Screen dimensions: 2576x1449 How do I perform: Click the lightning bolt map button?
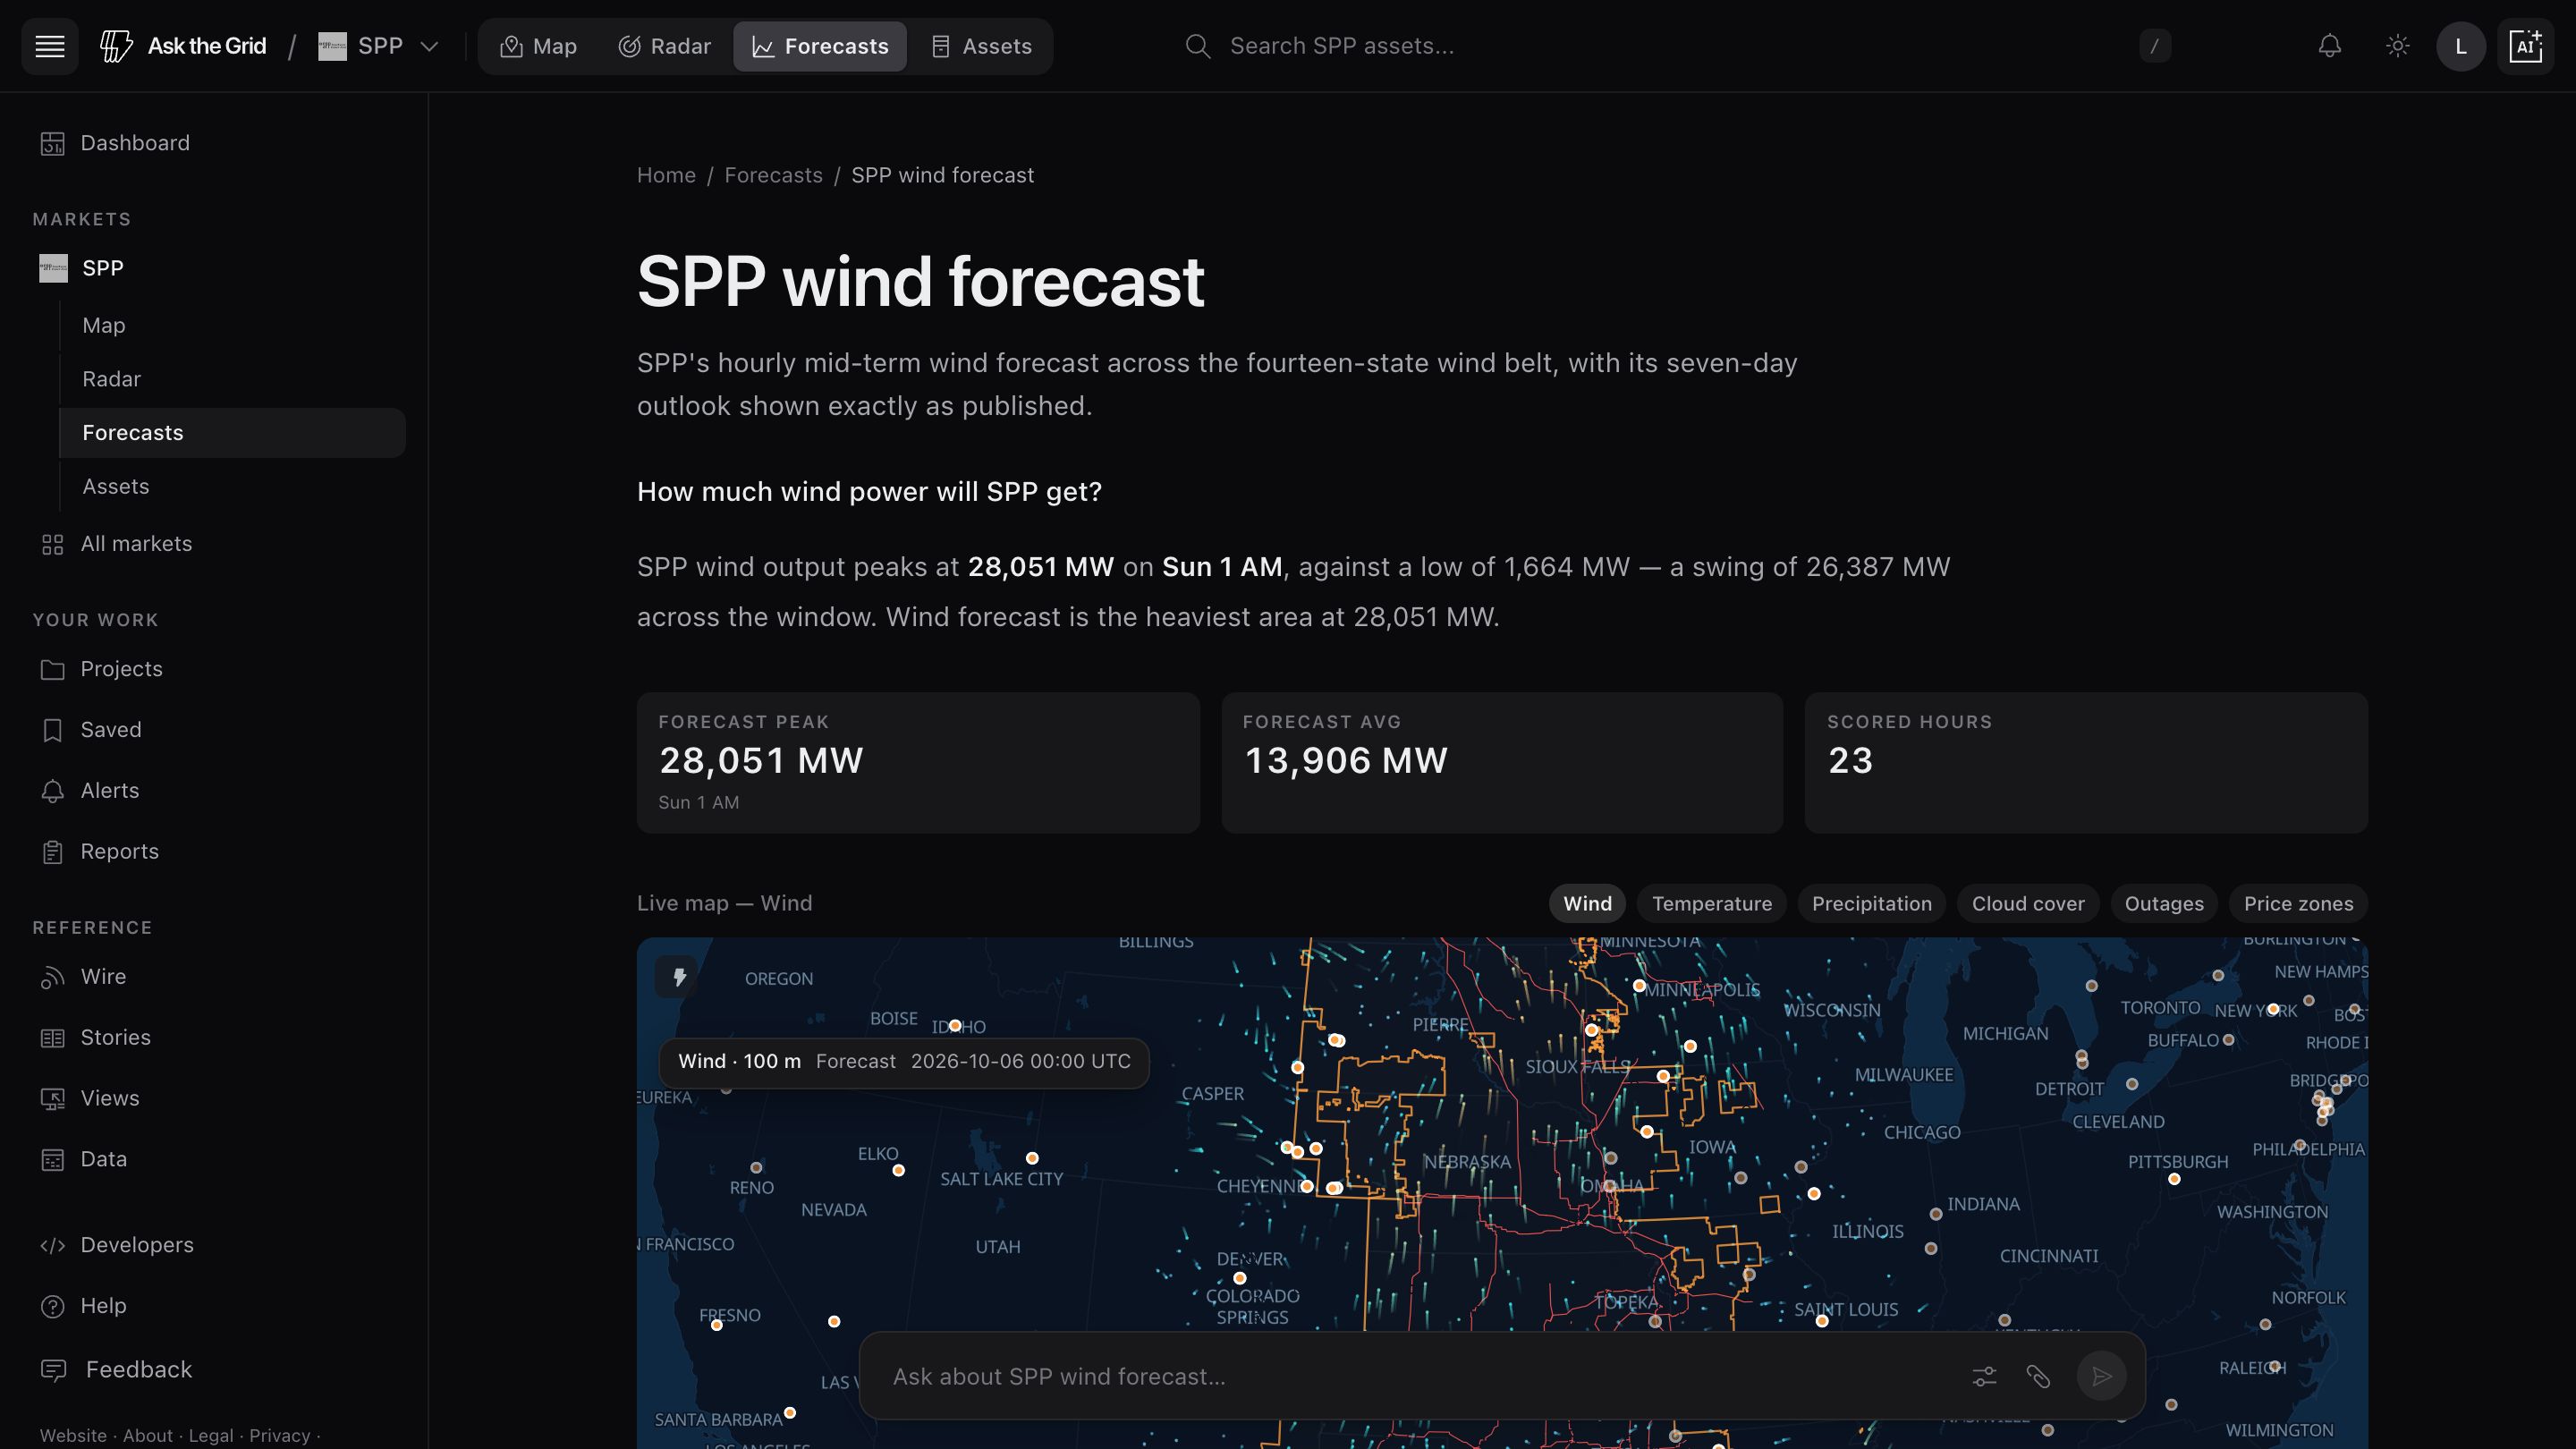click(x=679, y=977)
